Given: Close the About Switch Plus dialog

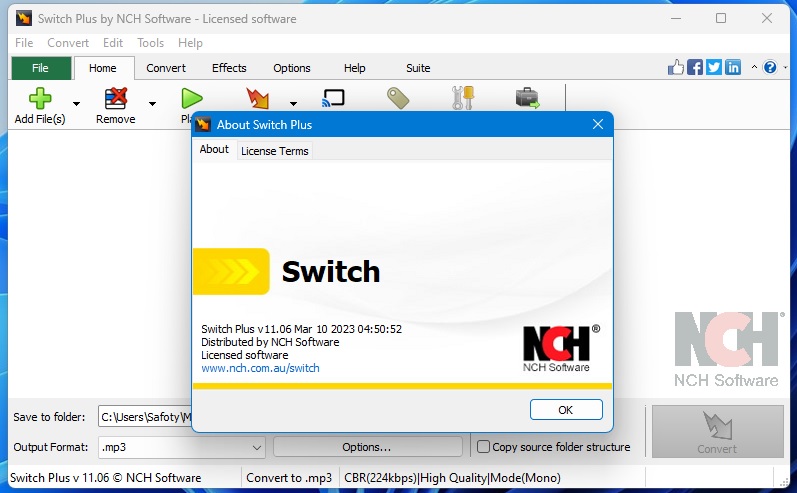Looking at the screenshot, I should tap(598, 124).
